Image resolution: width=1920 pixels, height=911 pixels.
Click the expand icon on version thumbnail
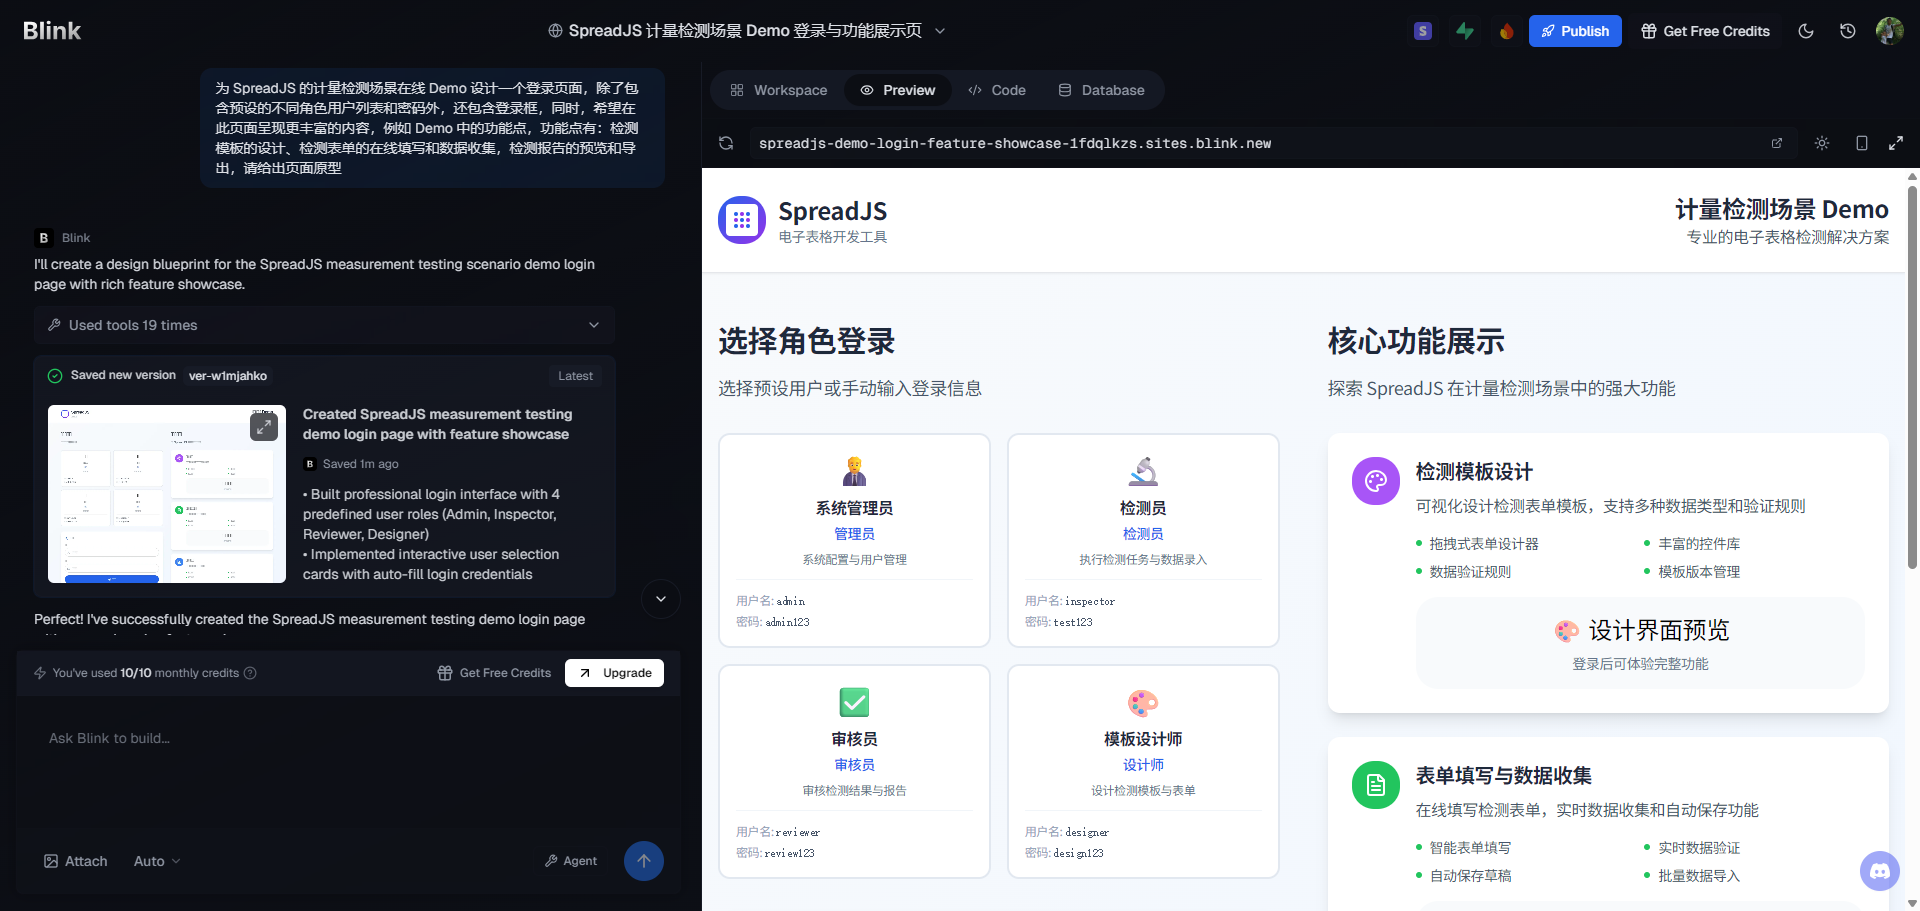pos(264,427)
